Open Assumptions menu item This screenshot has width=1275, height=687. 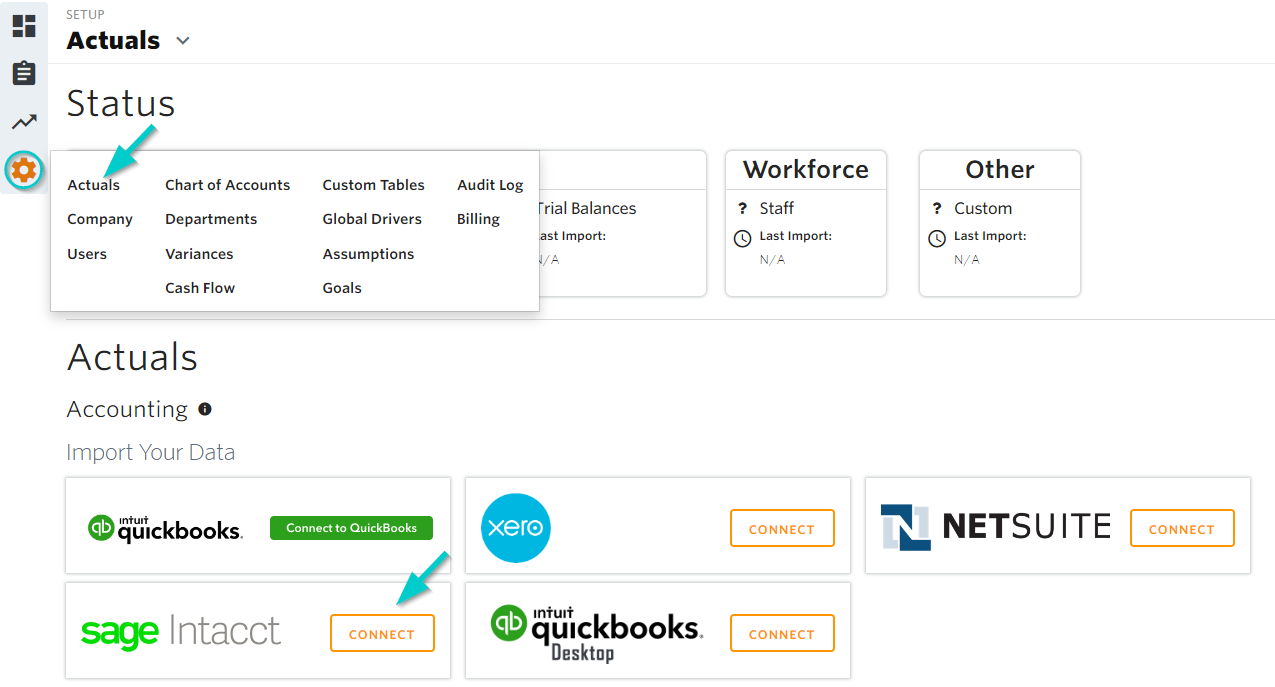368,254
